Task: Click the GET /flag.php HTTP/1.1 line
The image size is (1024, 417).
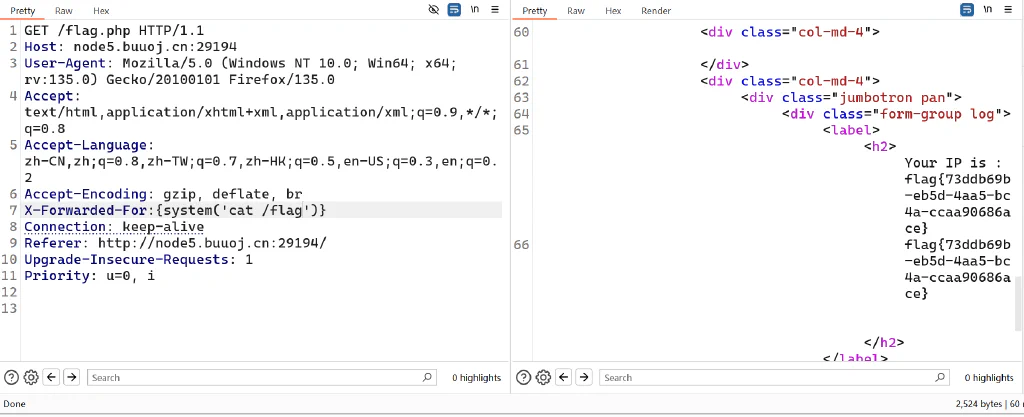Action: click(x=114, y=31)
